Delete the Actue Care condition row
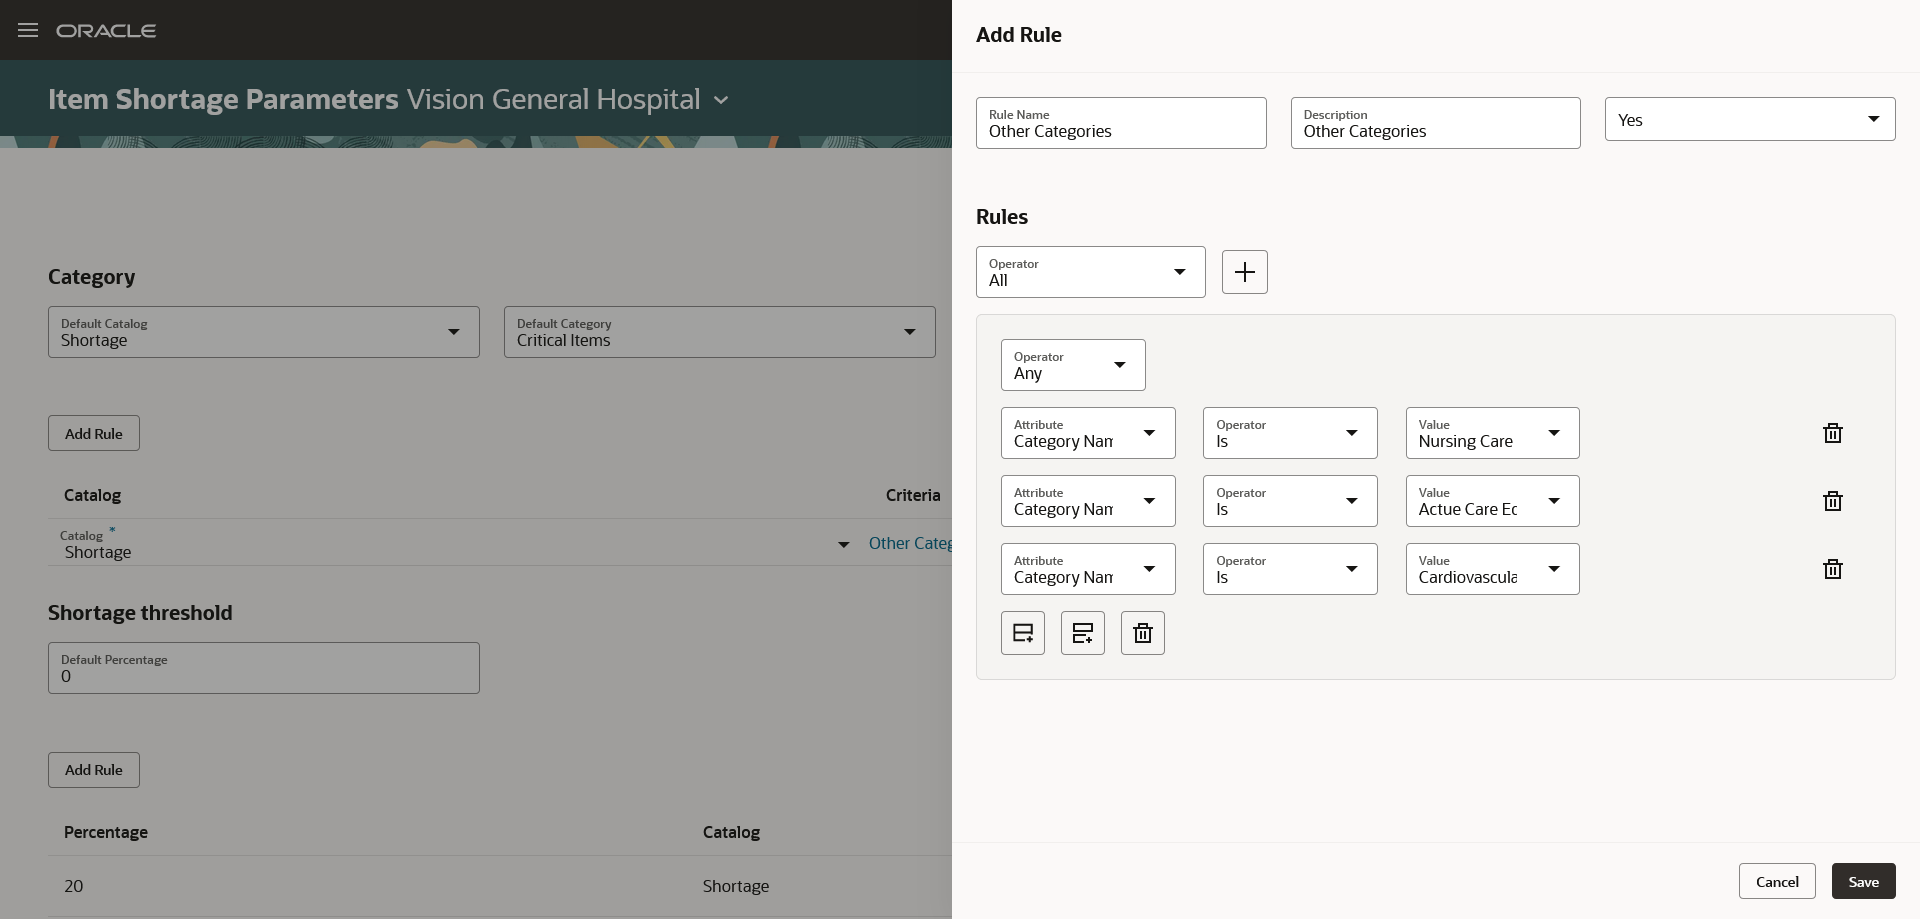Image resolution: width=1920 pixels, height=919 pixels. pos(1832,501)
